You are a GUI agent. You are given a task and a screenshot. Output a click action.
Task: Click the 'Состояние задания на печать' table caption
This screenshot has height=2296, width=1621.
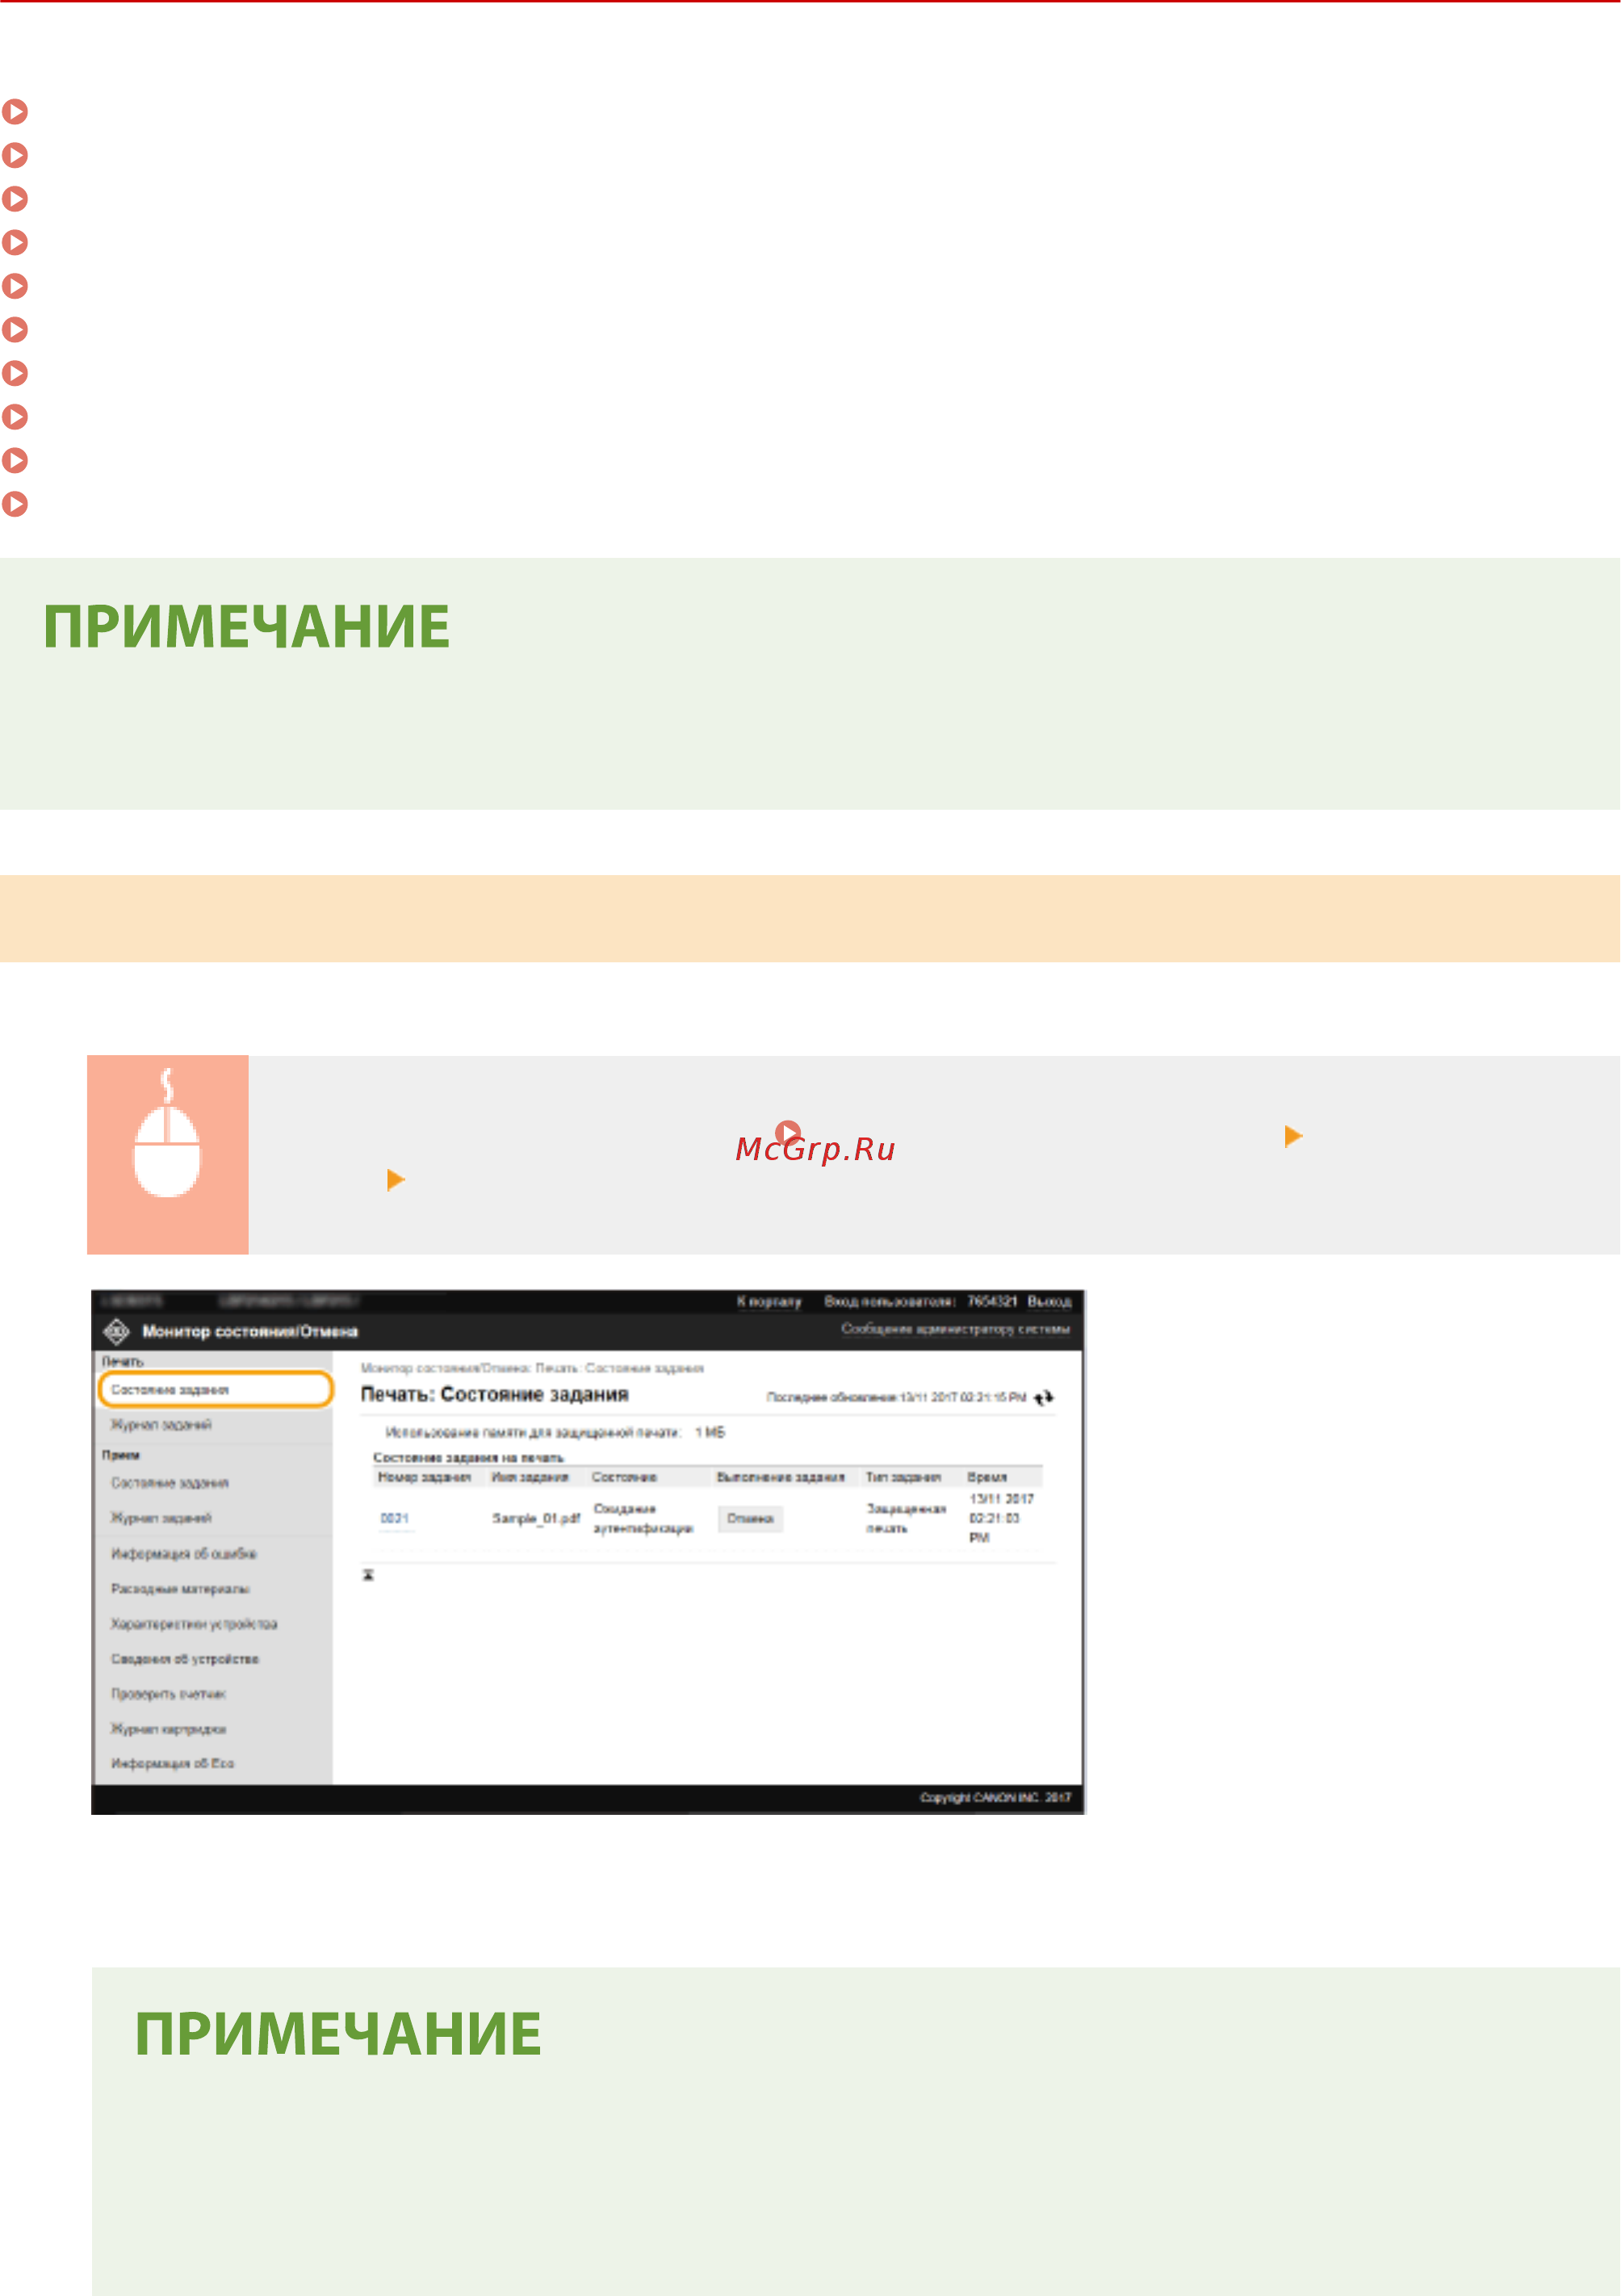pyautogui.click(x=468, y=1457)
